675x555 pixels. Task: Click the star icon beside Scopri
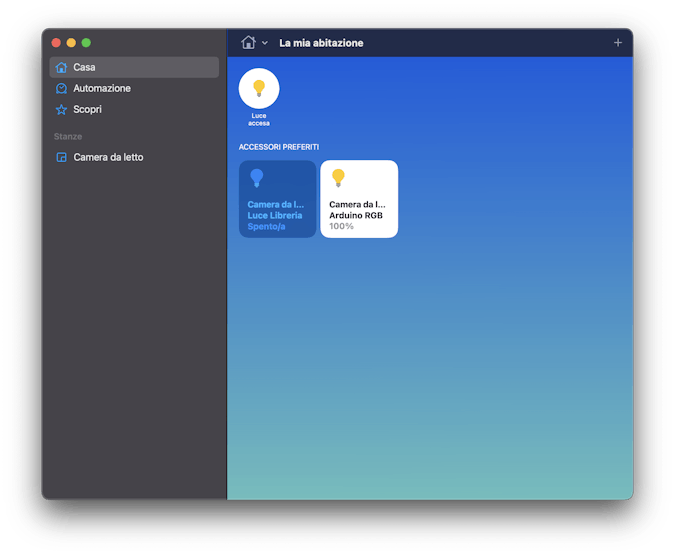(61, 110)
